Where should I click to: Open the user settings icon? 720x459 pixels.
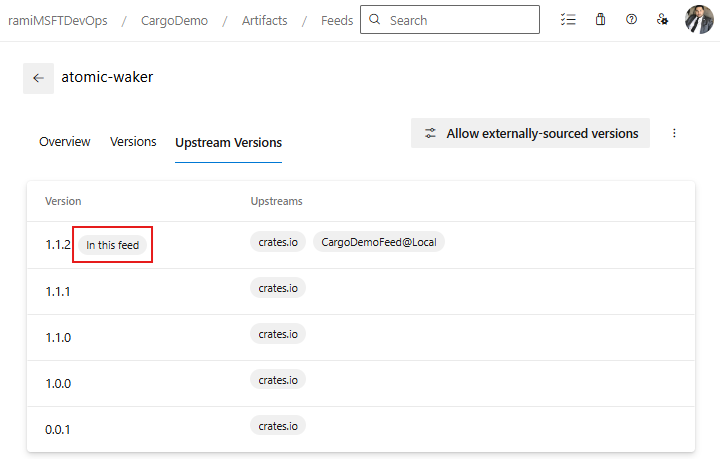click(662, 19)
